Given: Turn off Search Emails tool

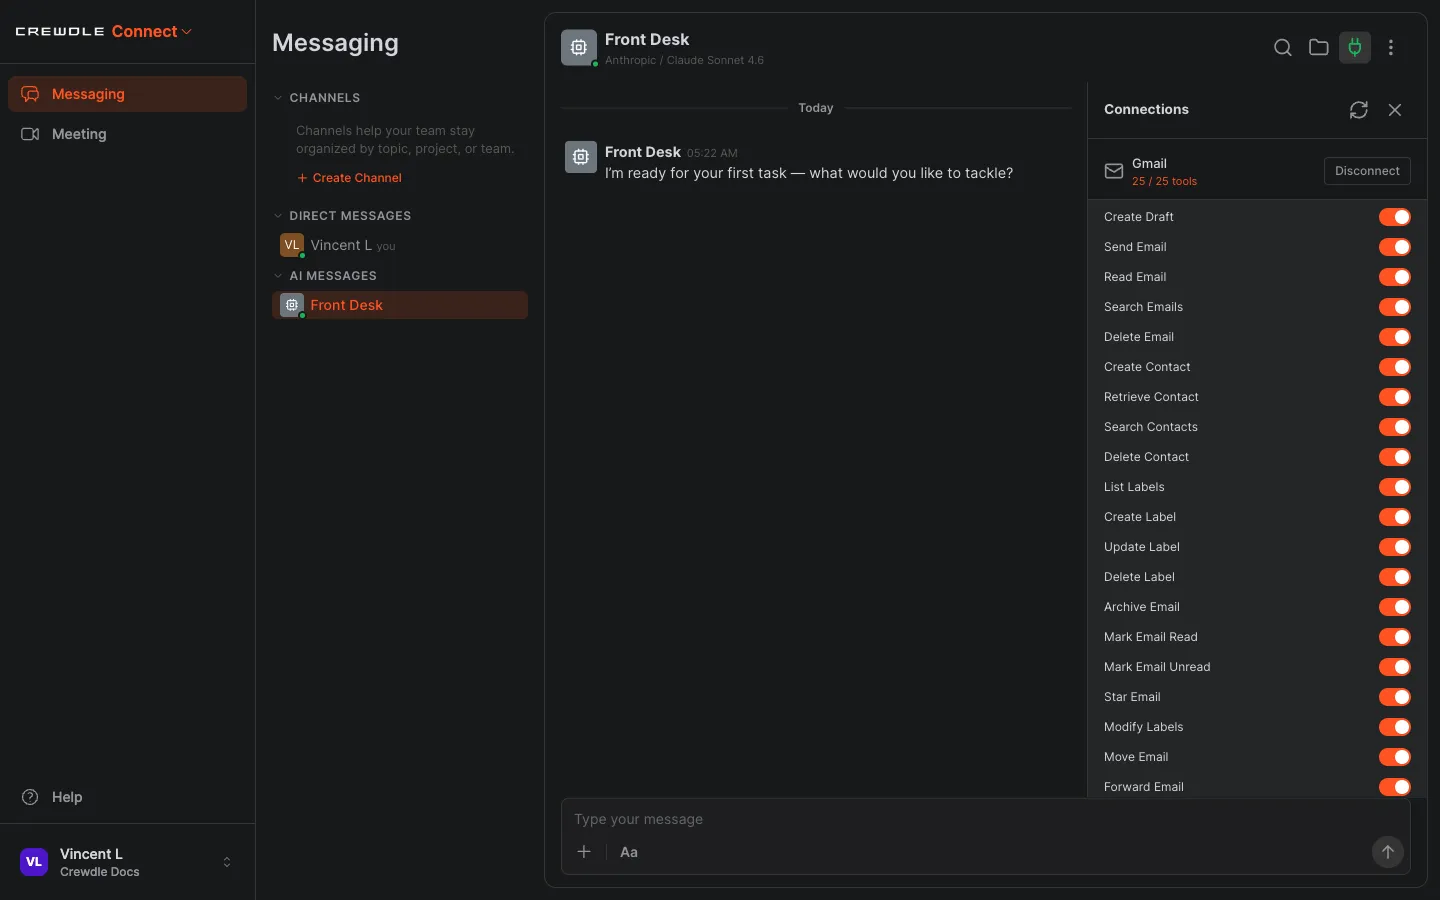Looking at the screenshot, I should coord(1394,307).
